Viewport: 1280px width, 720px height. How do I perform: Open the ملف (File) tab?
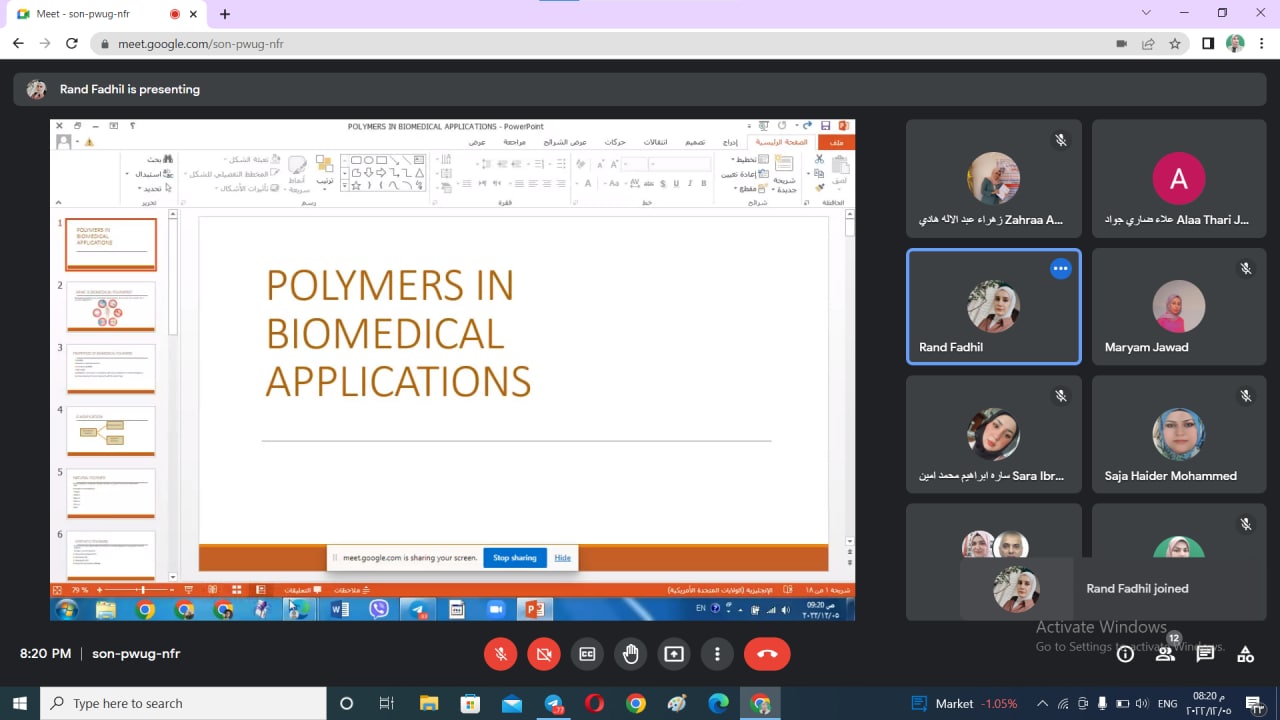point(836,142)
